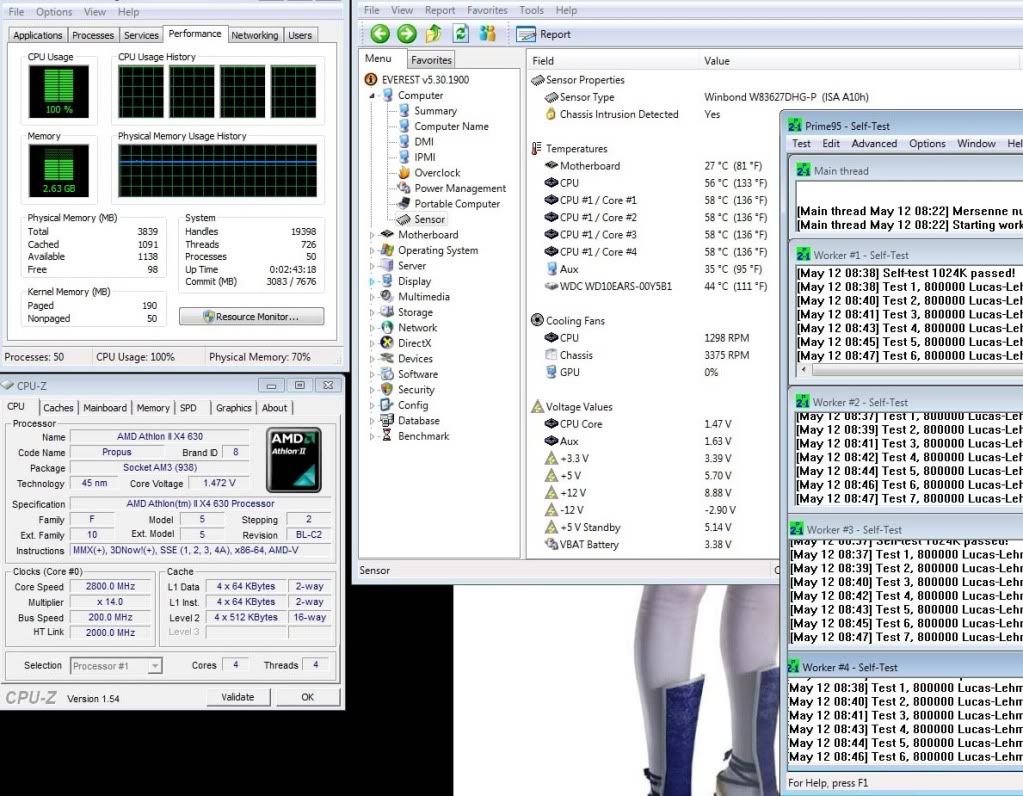This screenshot has width=1023, height=796.
Task: Expand the Benchmark tree node arrow
Action: (372, 436)
